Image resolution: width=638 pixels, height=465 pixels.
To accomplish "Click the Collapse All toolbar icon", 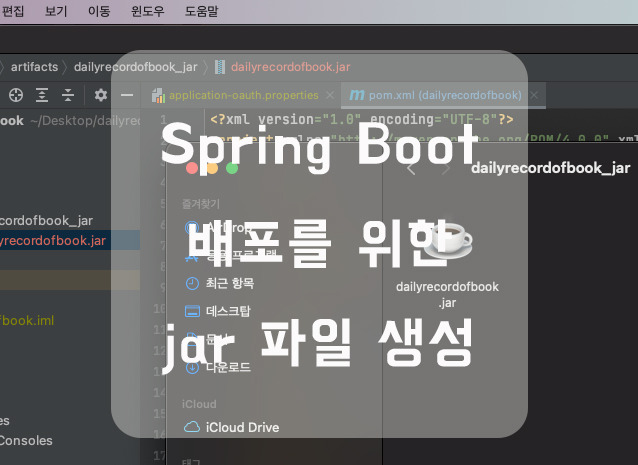I will point(68,95).
